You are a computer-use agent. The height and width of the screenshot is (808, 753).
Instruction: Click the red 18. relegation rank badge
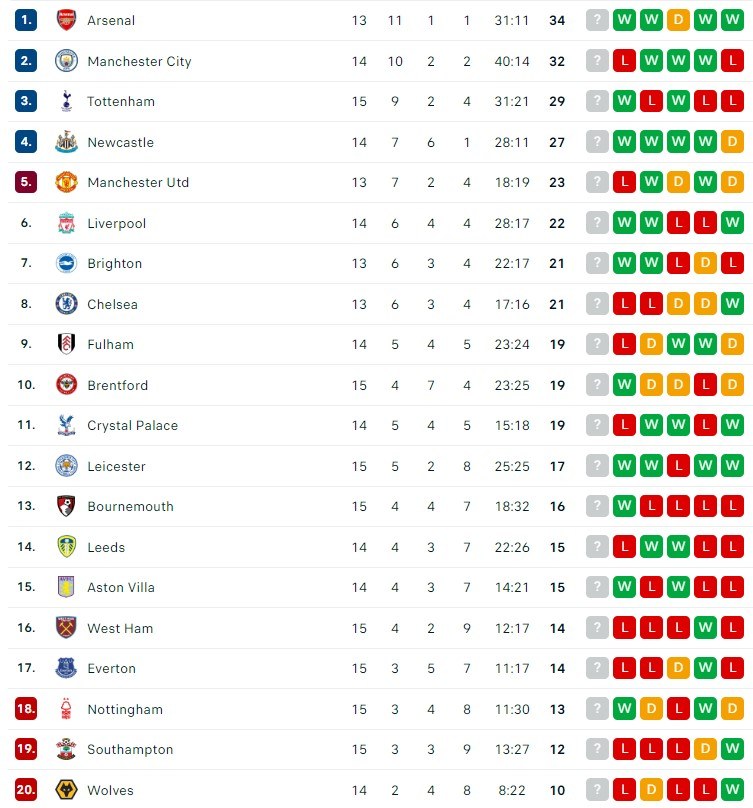pyautogui.click(x=26, y=709)
